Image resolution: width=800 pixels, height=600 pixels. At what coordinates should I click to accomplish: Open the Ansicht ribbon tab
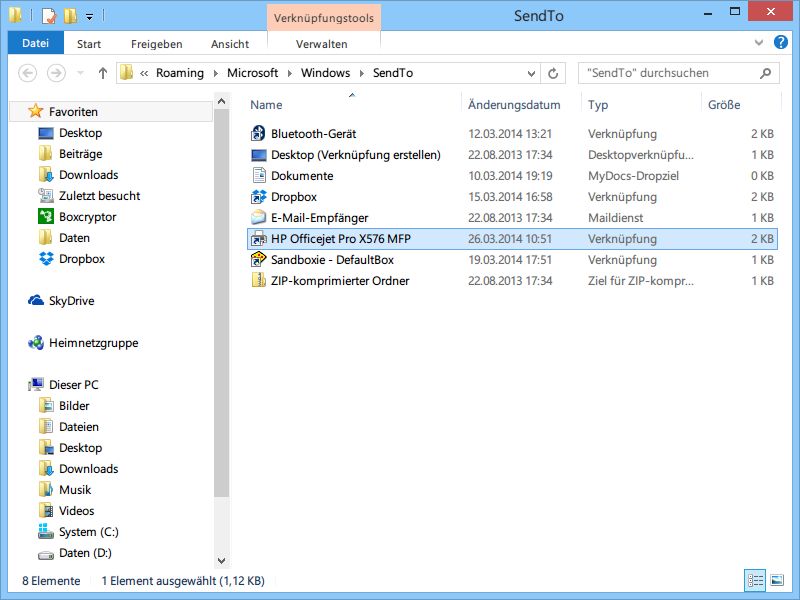230,44
